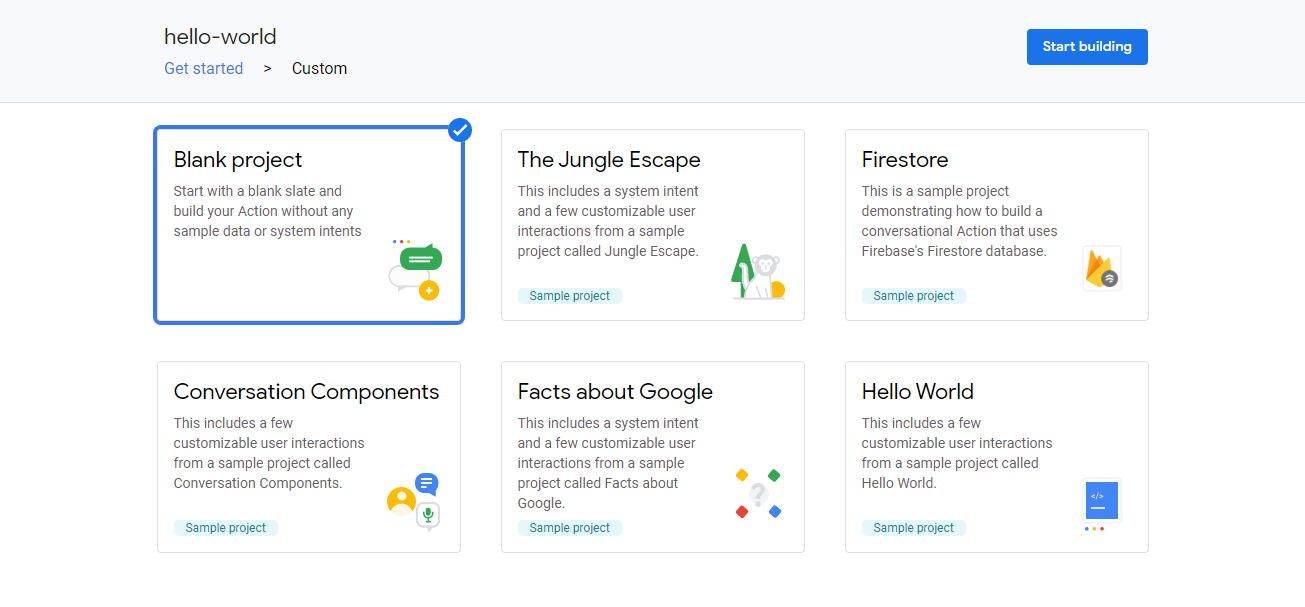Click the Hello World code document icon

pos(1102,503)
